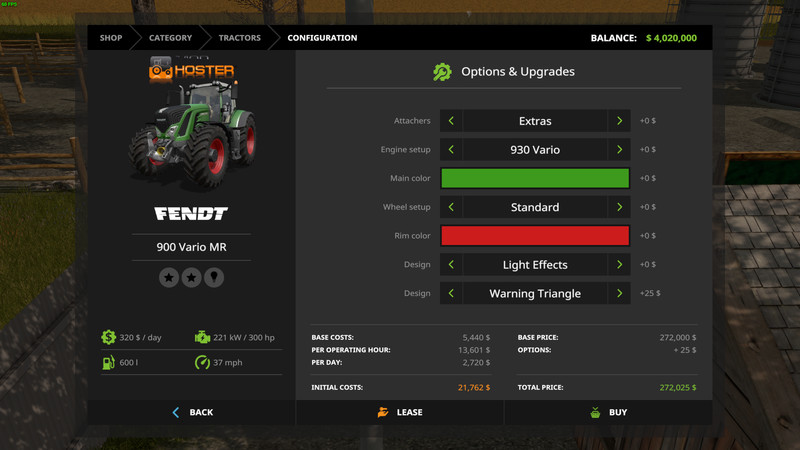Click the light bulb badge icon

pyautogui.click(x=213, y=277)
